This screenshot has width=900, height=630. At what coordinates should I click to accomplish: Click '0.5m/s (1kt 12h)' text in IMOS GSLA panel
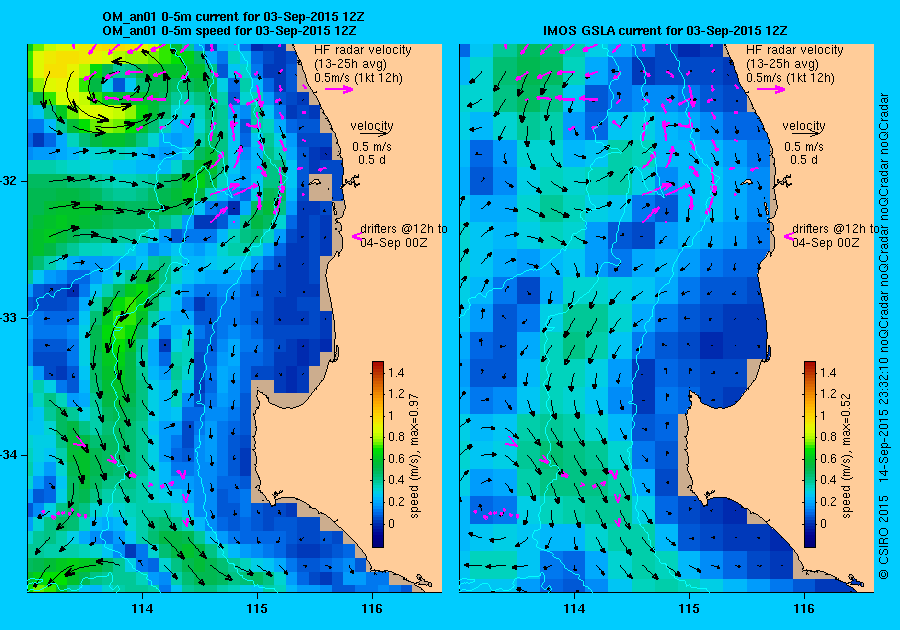[790, 78]
